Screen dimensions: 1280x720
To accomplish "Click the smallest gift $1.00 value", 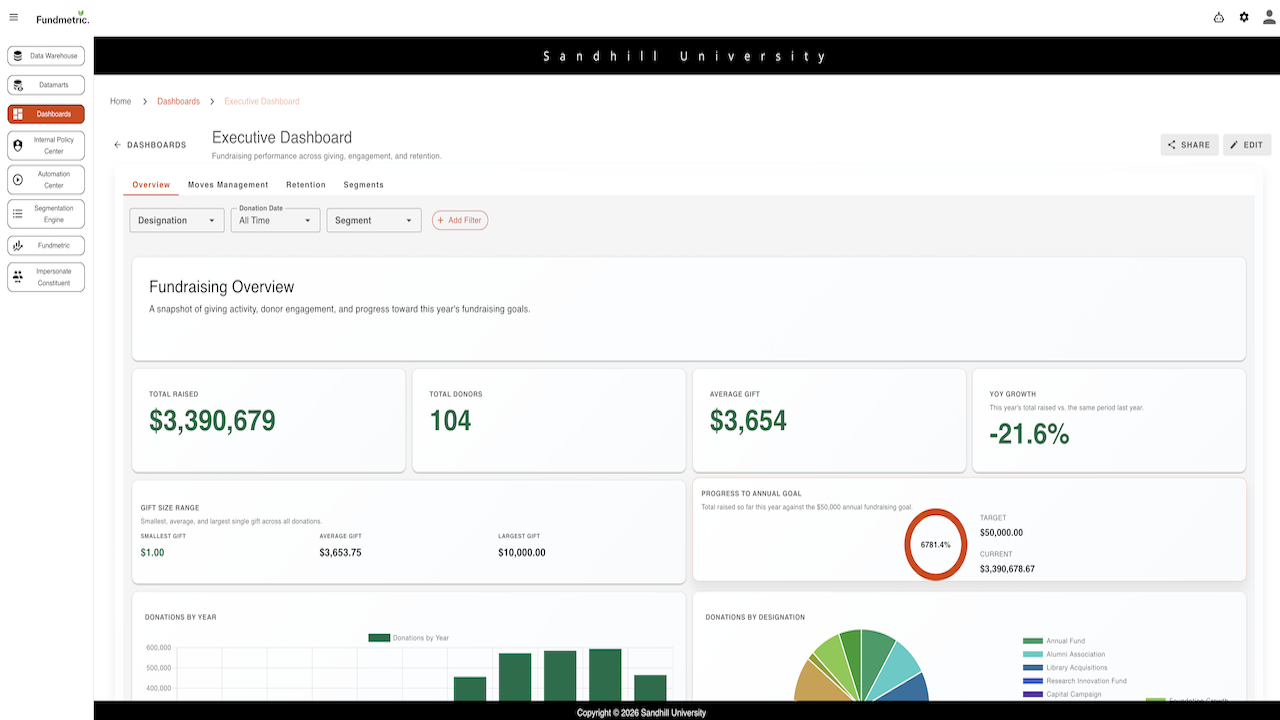I will pos(152,552).
